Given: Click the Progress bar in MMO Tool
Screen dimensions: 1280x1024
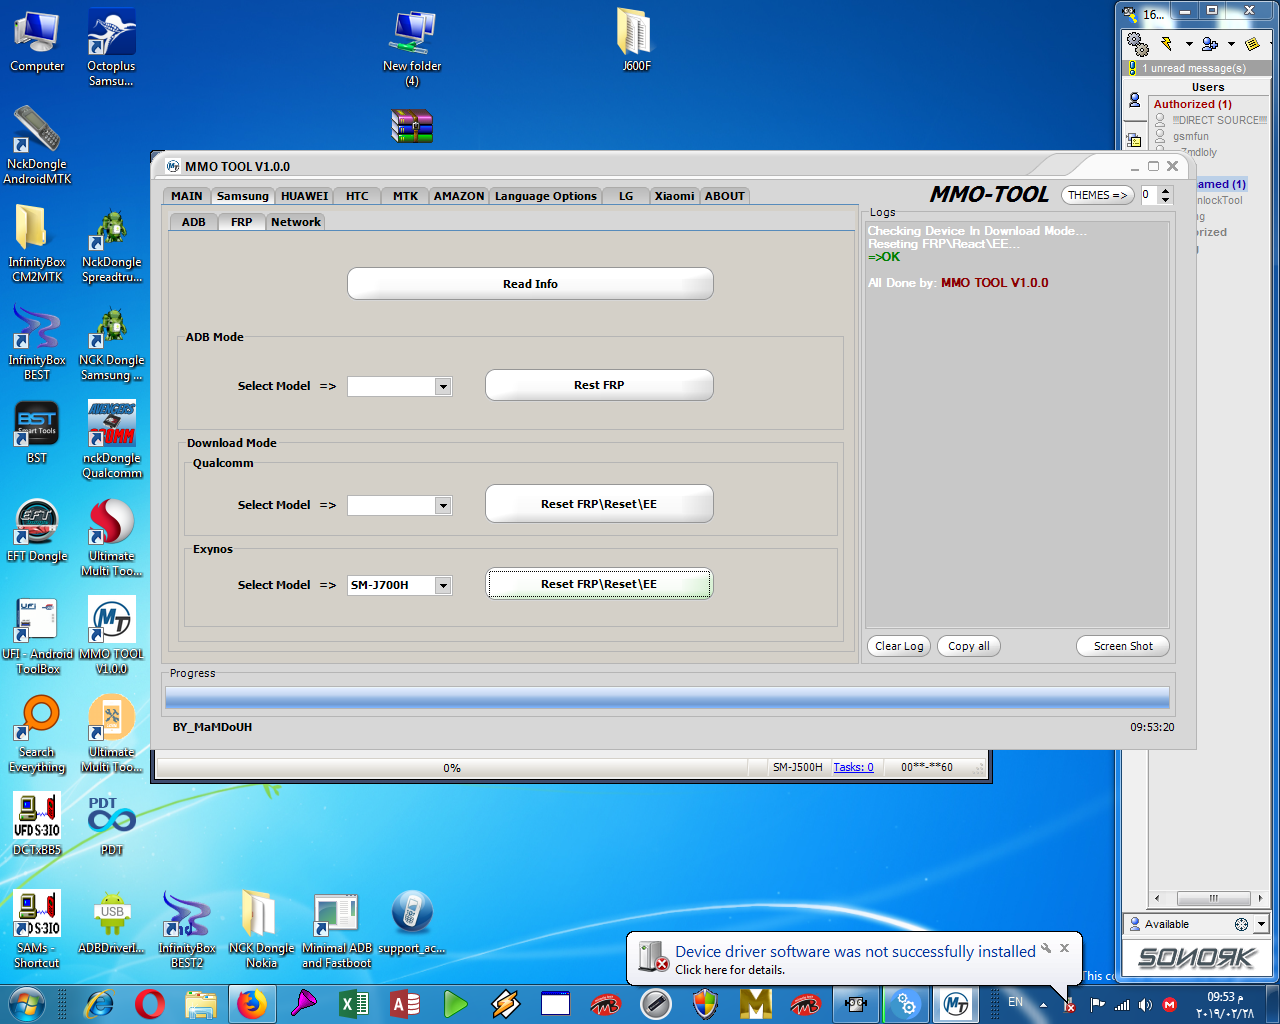Looking at the screenshot, I should pos(667,697).
